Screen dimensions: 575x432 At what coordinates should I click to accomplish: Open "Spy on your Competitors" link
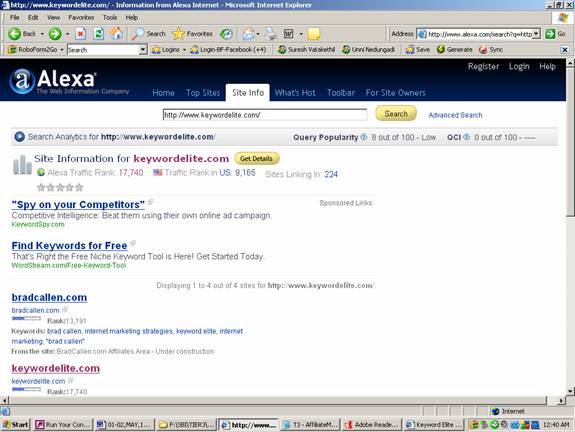(x=78, y=205)
